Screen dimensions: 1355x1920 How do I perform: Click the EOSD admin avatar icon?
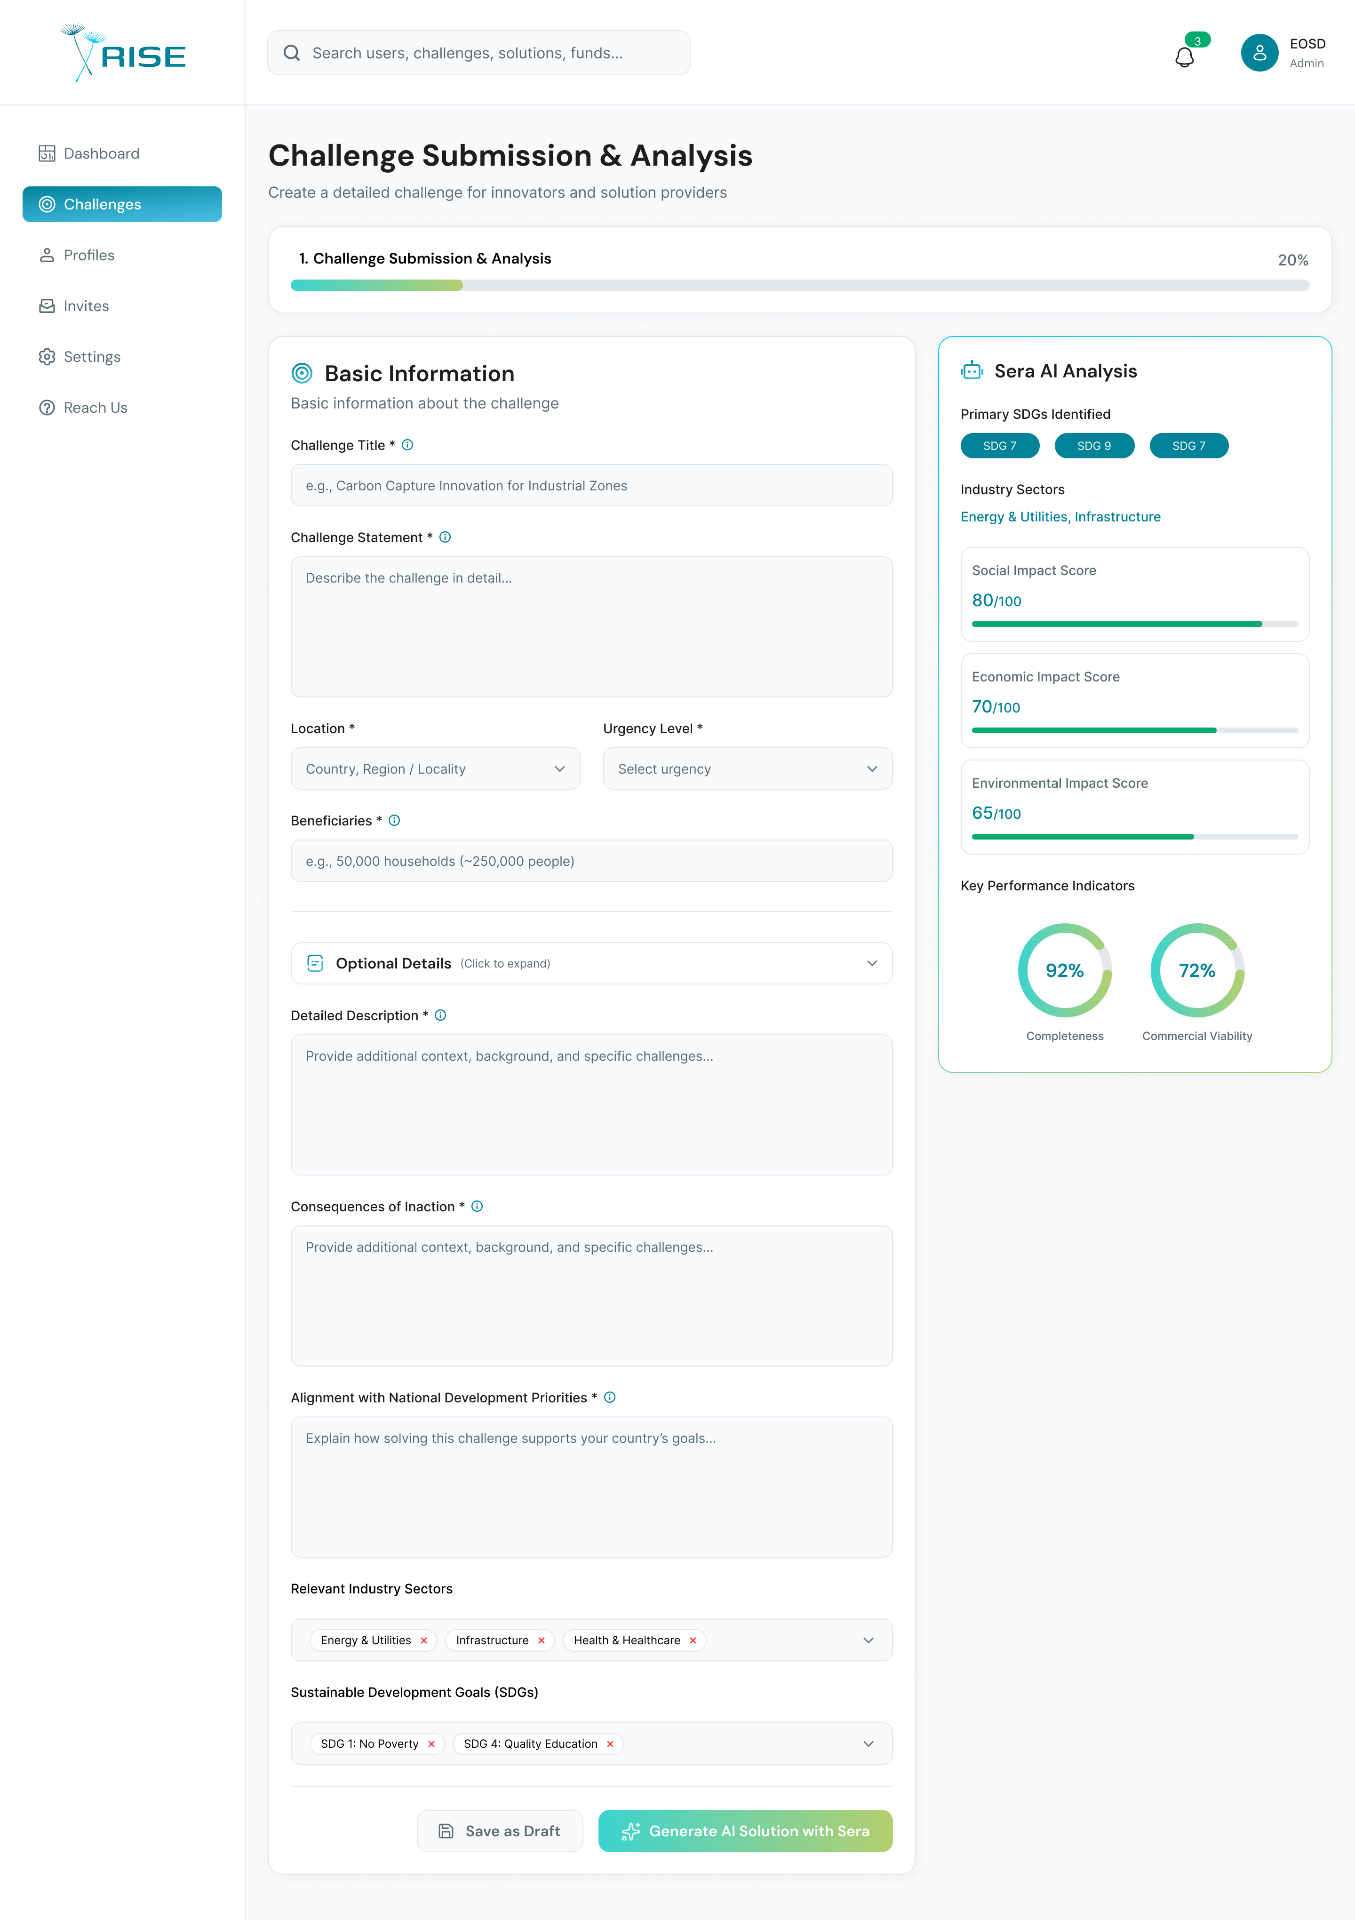1259,53
